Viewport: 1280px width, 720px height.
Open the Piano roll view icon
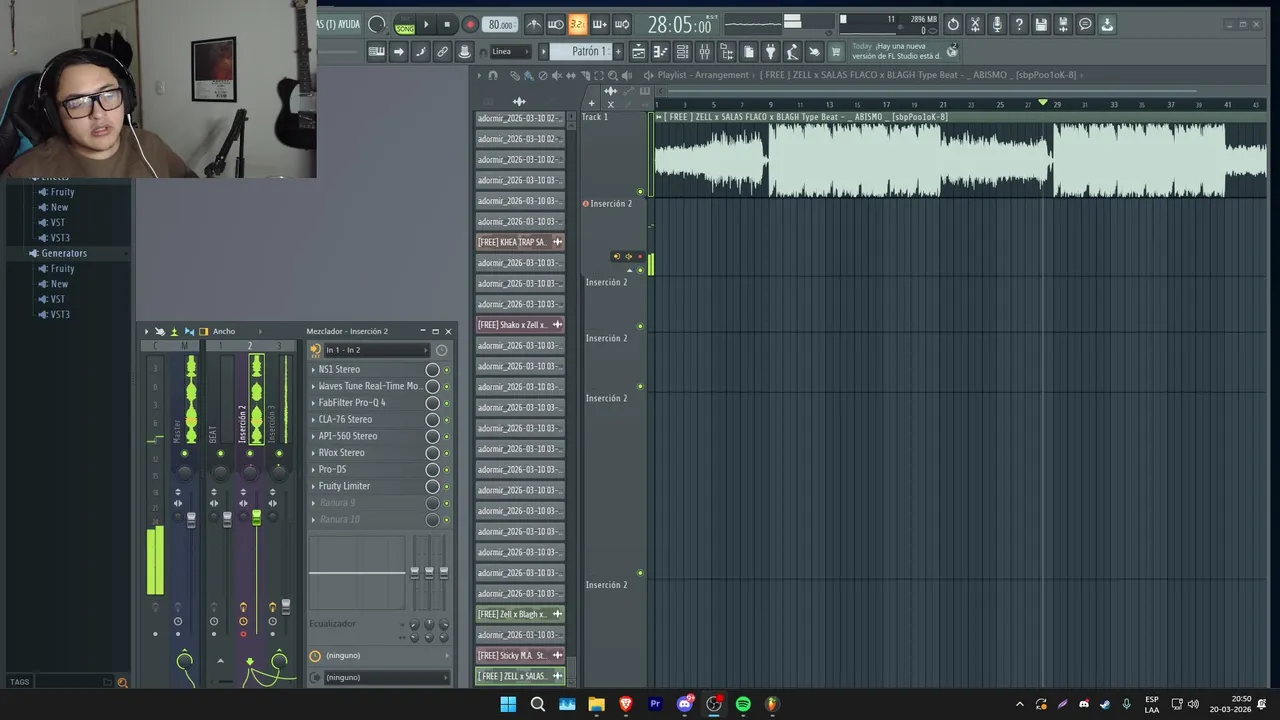(660, 52)
